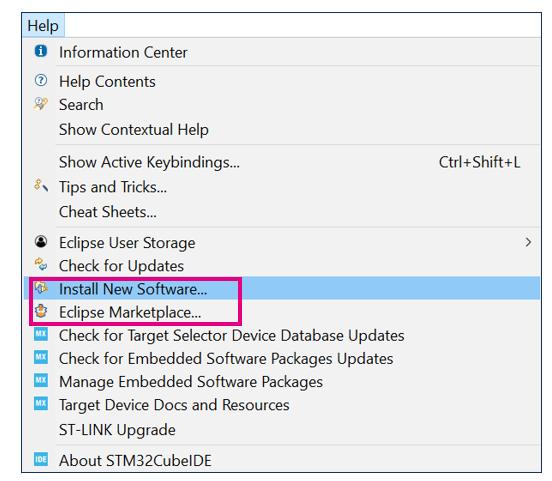Expand the Eclipse User Storage submenu arrow
Viewport: 552px width, 481px height.
click(528, 242)
